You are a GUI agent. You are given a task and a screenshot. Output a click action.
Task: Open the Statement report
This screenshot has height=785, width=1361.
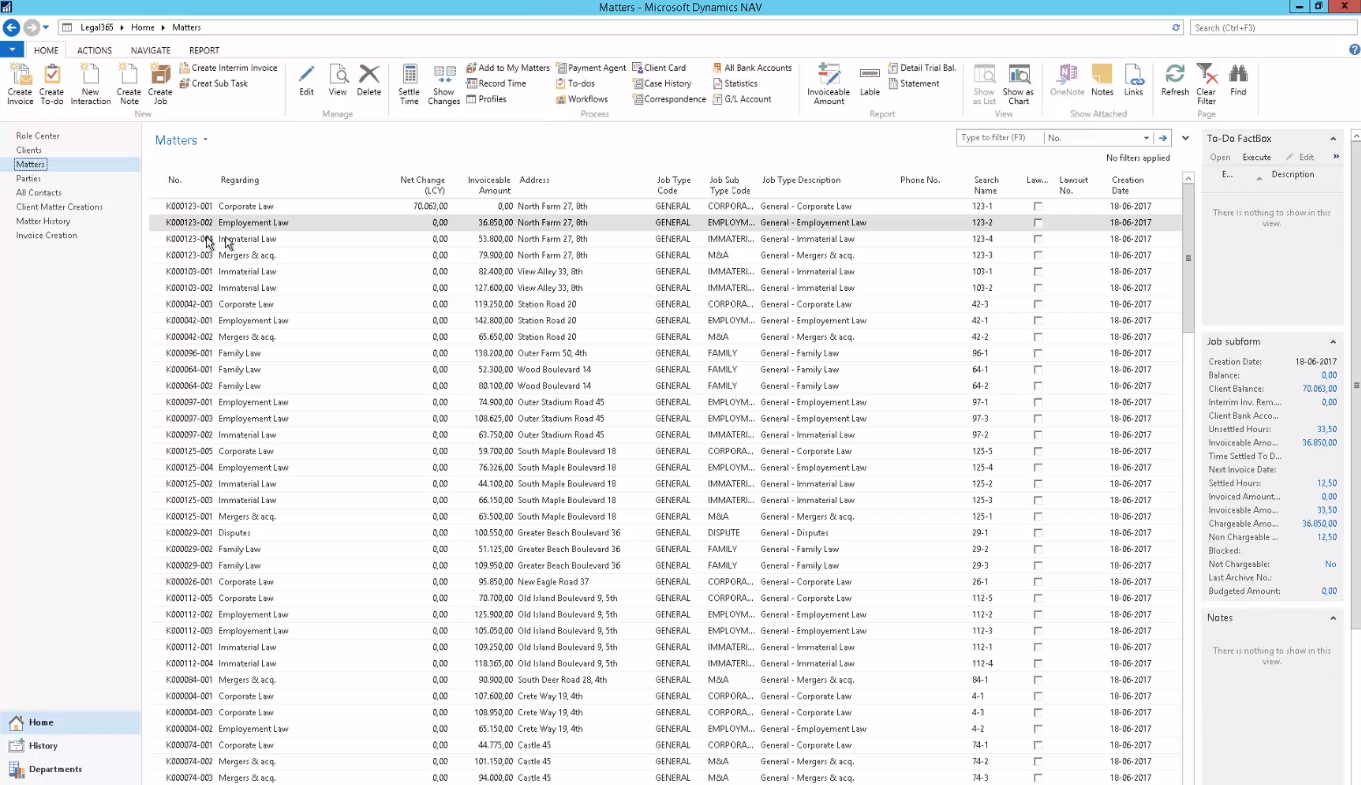913,84
